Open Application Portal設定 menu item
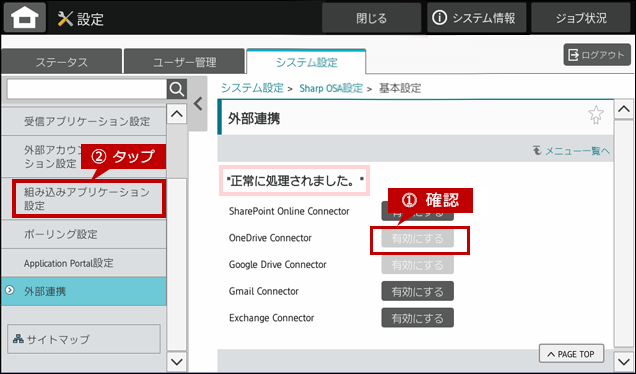636x374 pixels. pyautogui.click(x=84, y=263)
